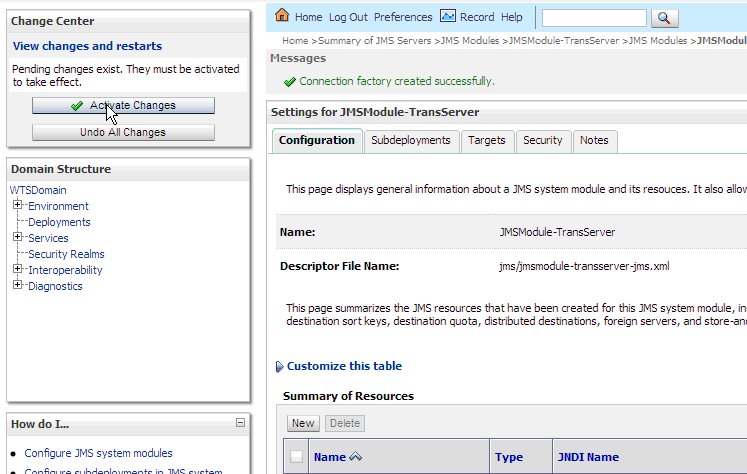Click Summary of JMS Servers breadcrumb
The height and width of the screenshot is (474, 747).
(x=374, y=41)
